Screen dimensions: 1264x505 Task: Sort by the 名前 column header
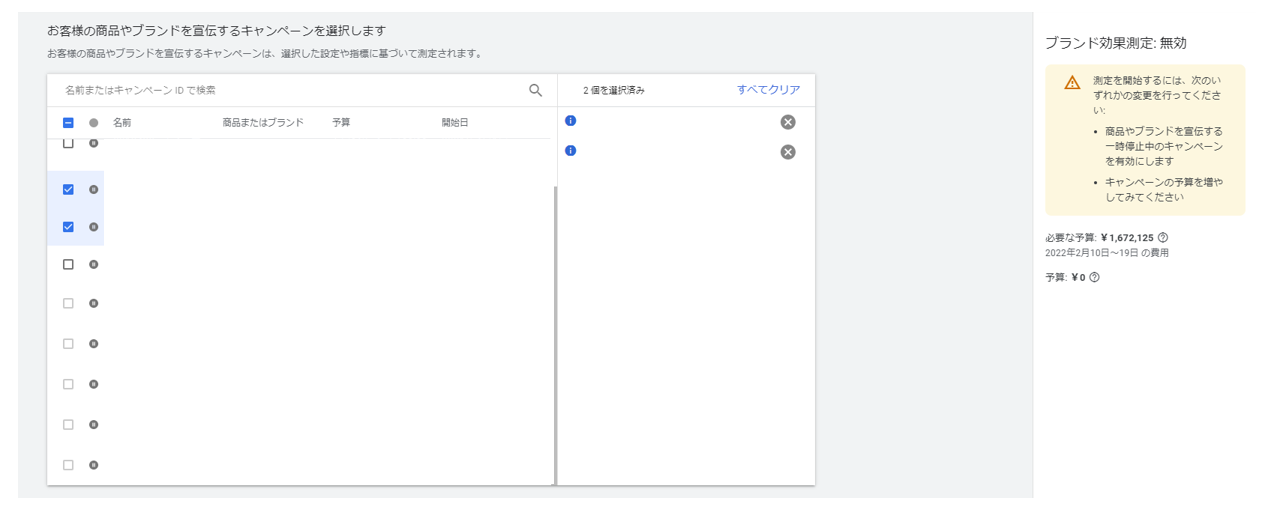pyautogui.click(x=122, y=123)
